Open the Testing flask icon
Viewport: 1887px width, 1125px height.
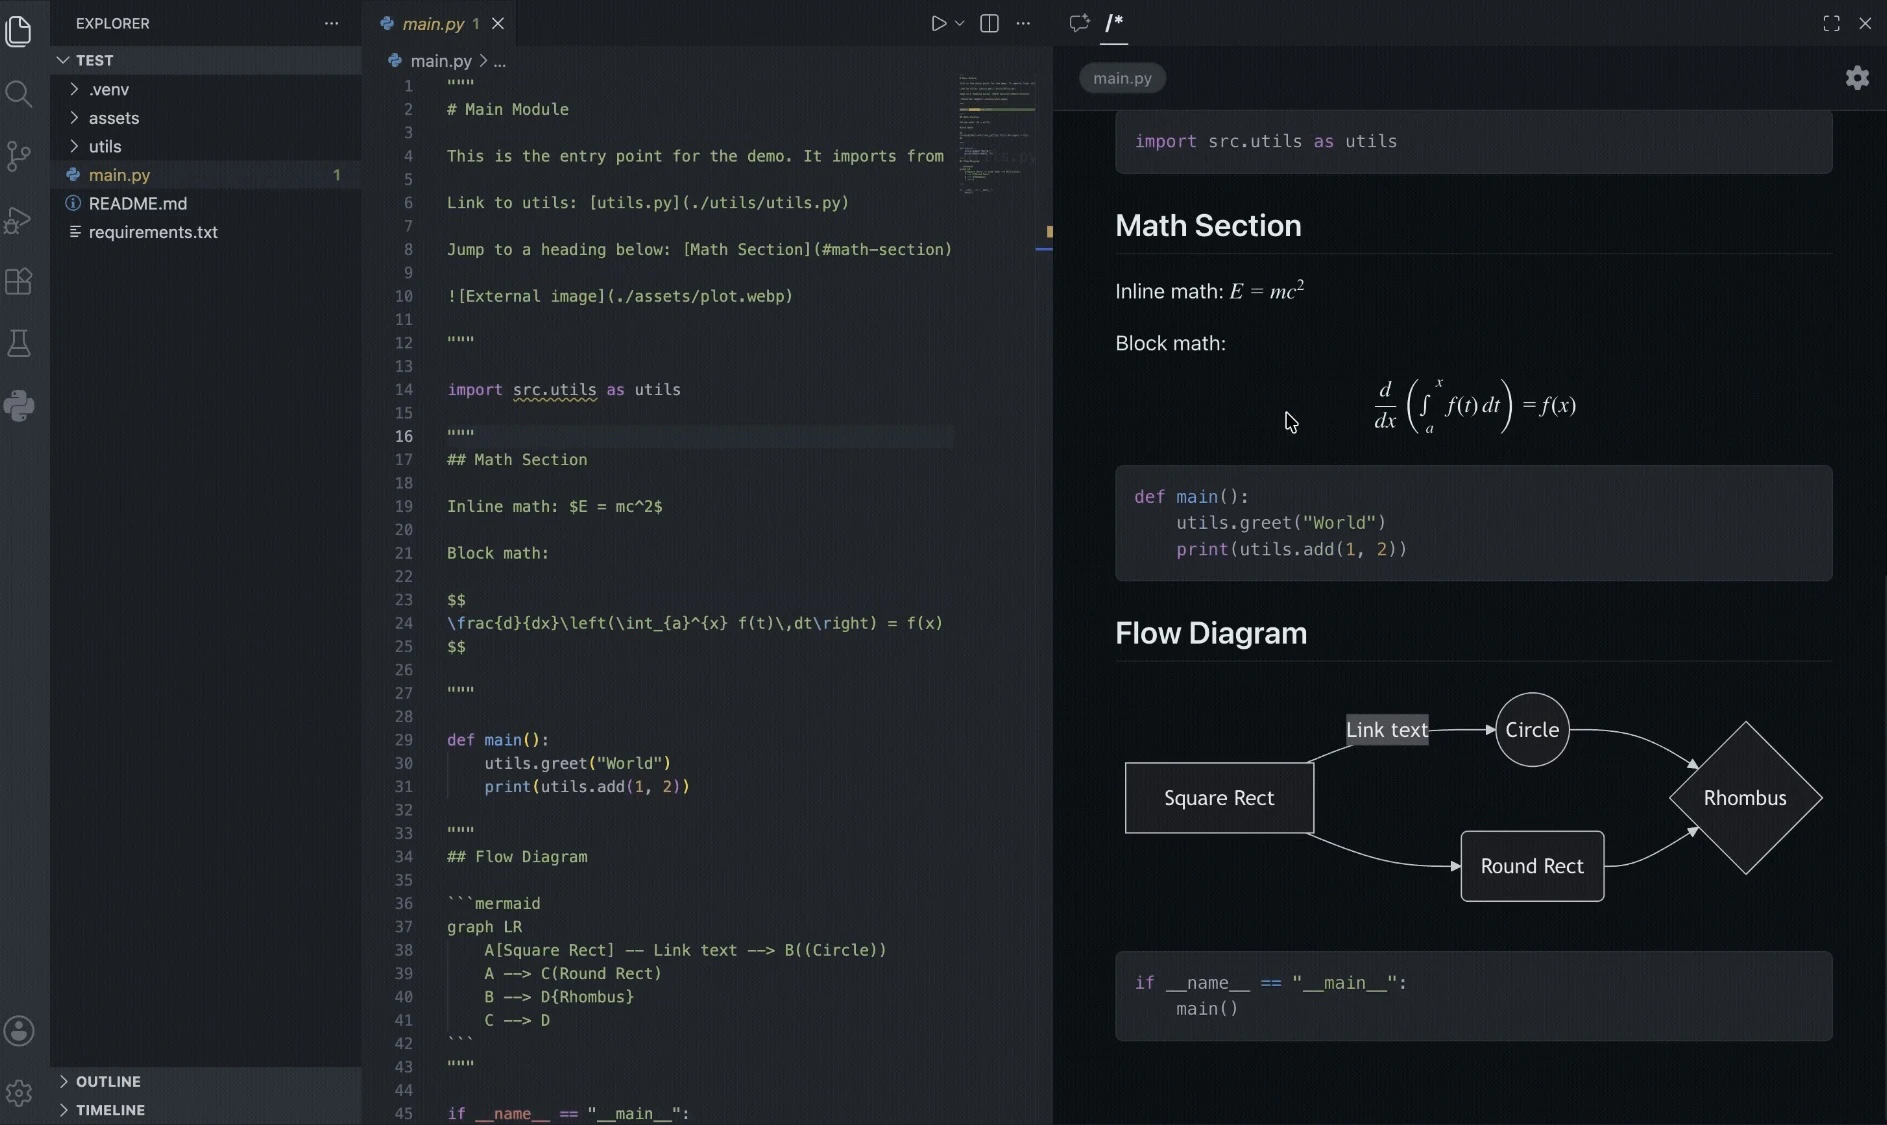coord(19,344)
